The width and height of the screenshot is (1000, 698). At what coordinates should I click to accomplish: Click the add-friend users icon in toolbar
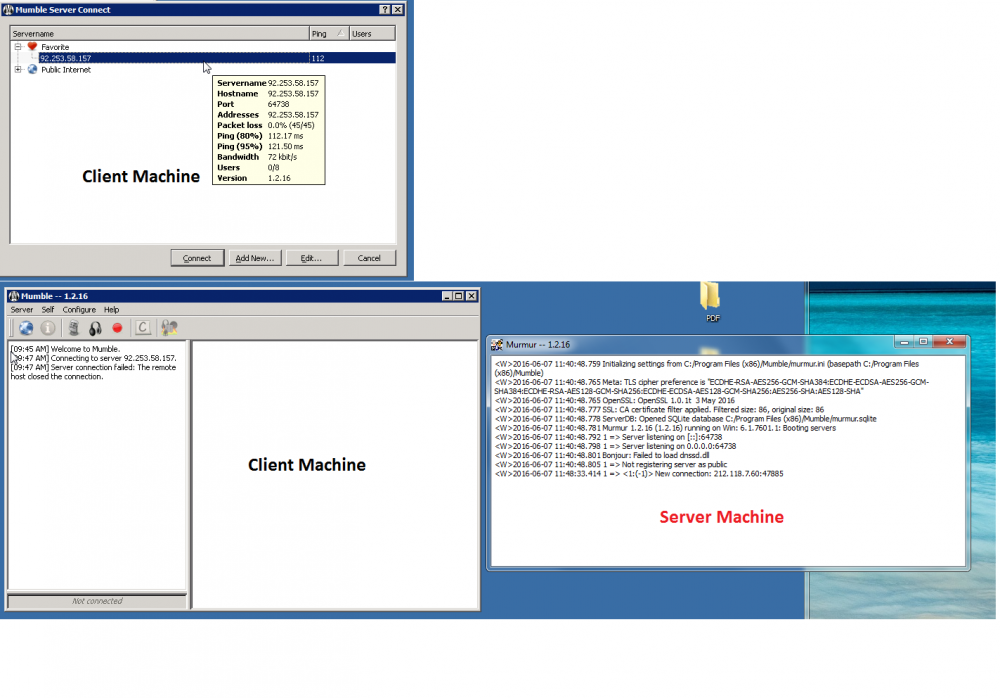169,327
